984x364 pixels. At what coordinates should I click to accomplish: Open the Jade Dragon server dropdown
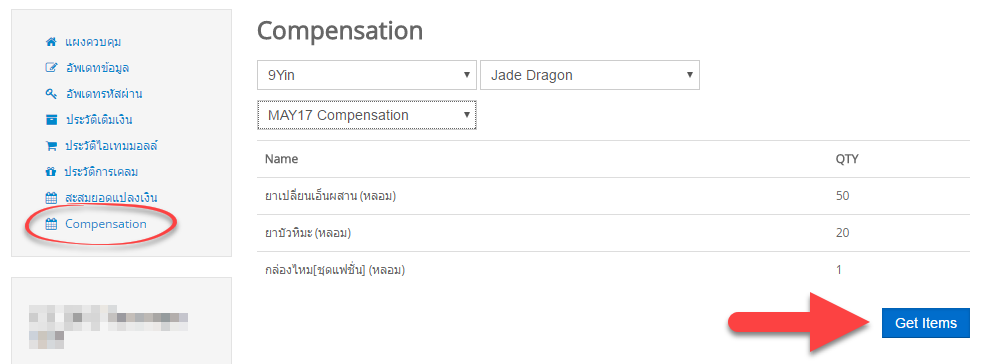589,75
